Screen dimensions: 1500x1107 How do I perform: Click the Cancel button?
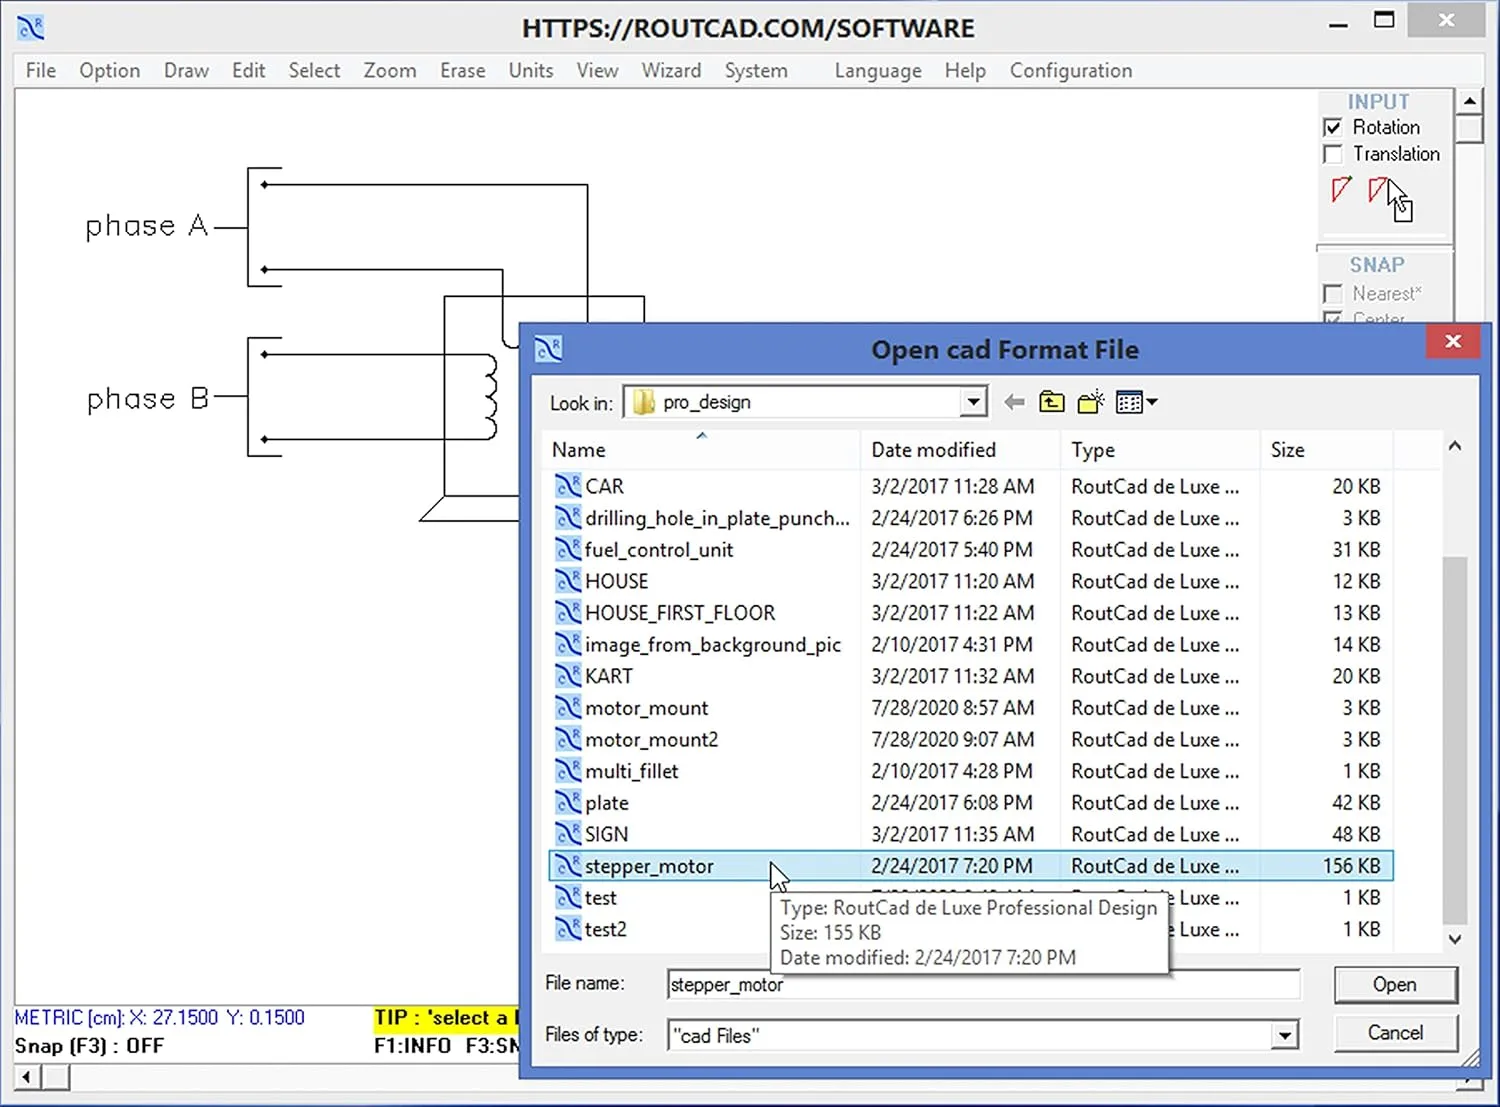(1395, 1032)
